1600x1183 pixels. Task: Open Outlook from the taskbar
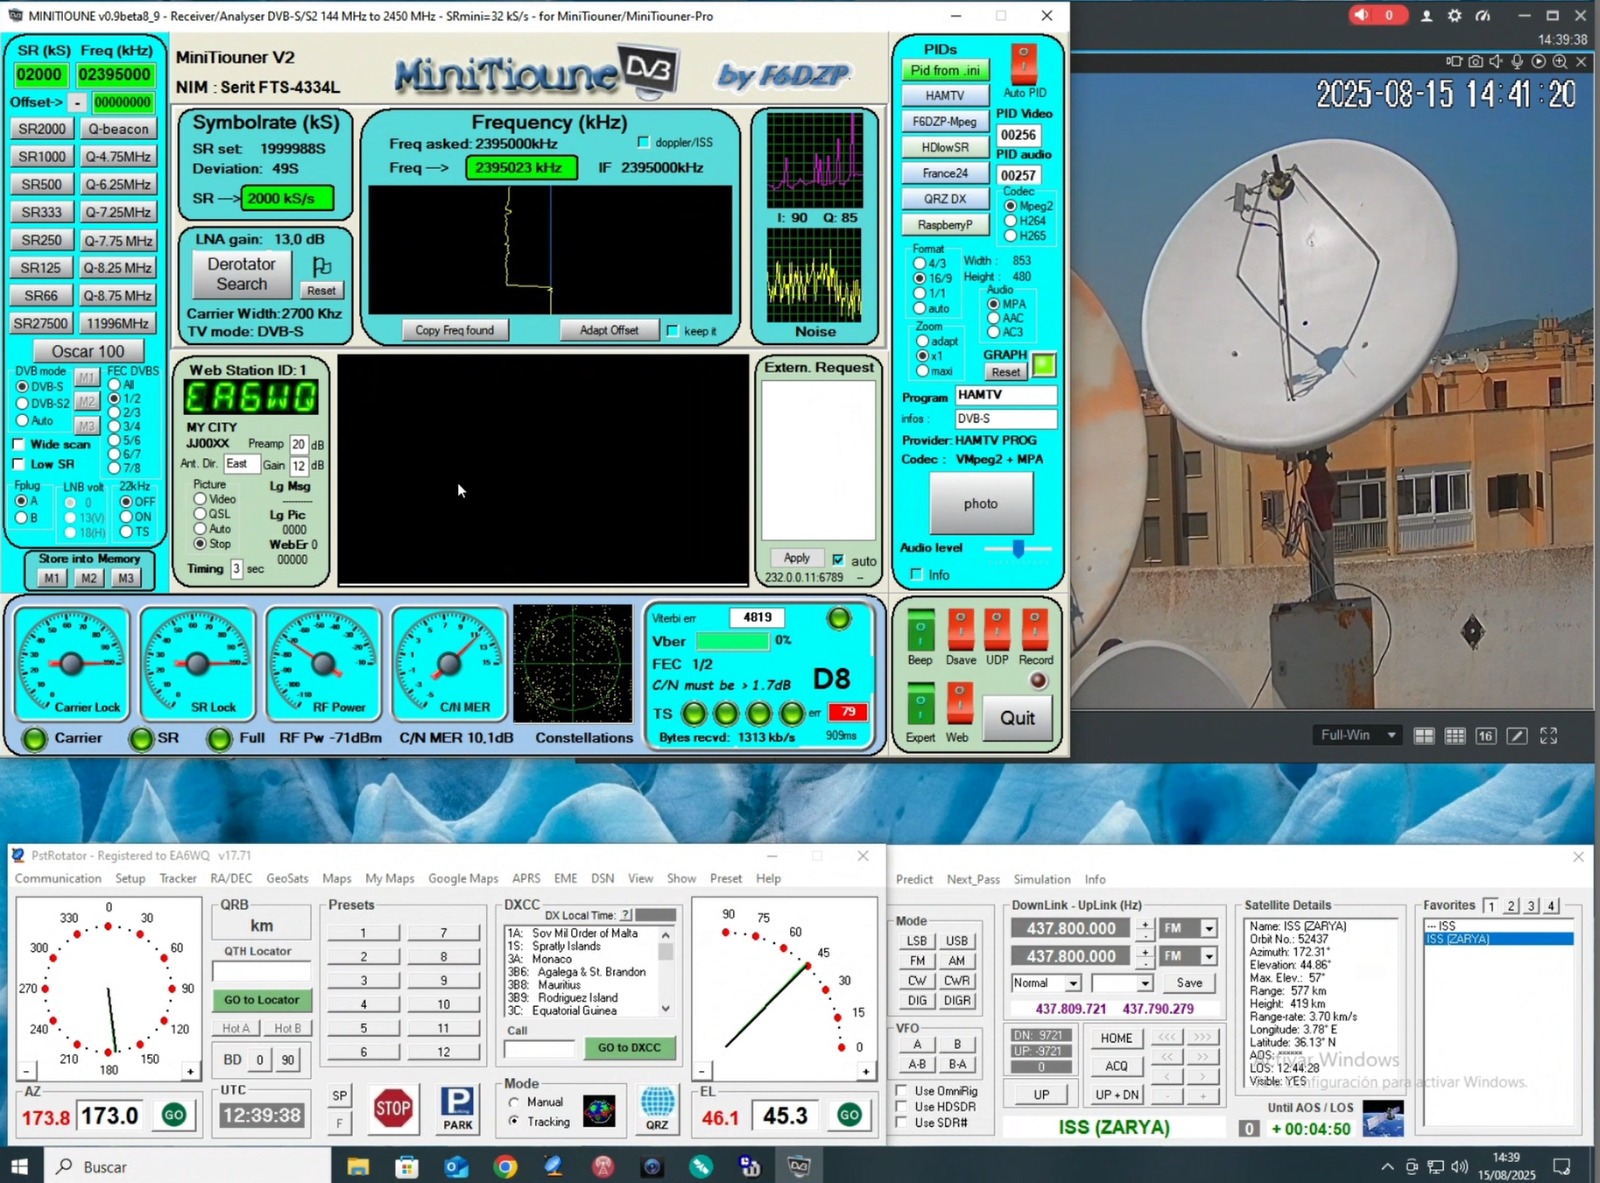click(x=456, y=1166)
